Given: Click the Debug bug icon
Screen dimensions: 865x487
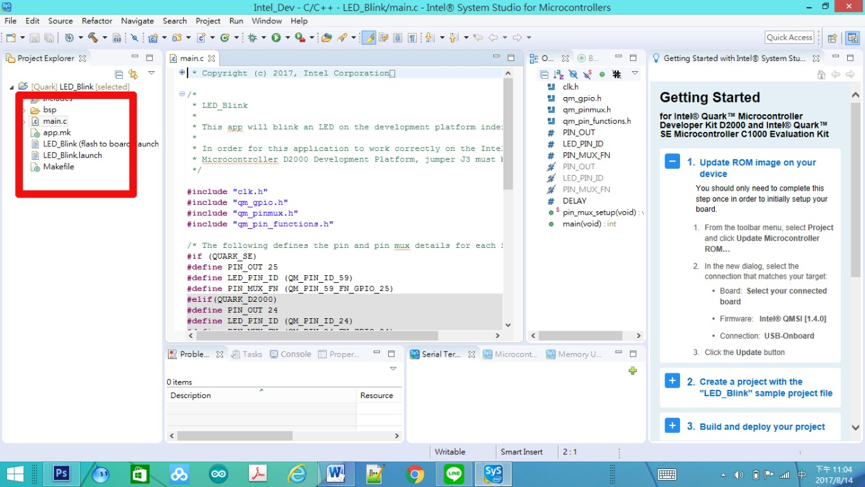Looking at the screenshot, I should point(252,38).
